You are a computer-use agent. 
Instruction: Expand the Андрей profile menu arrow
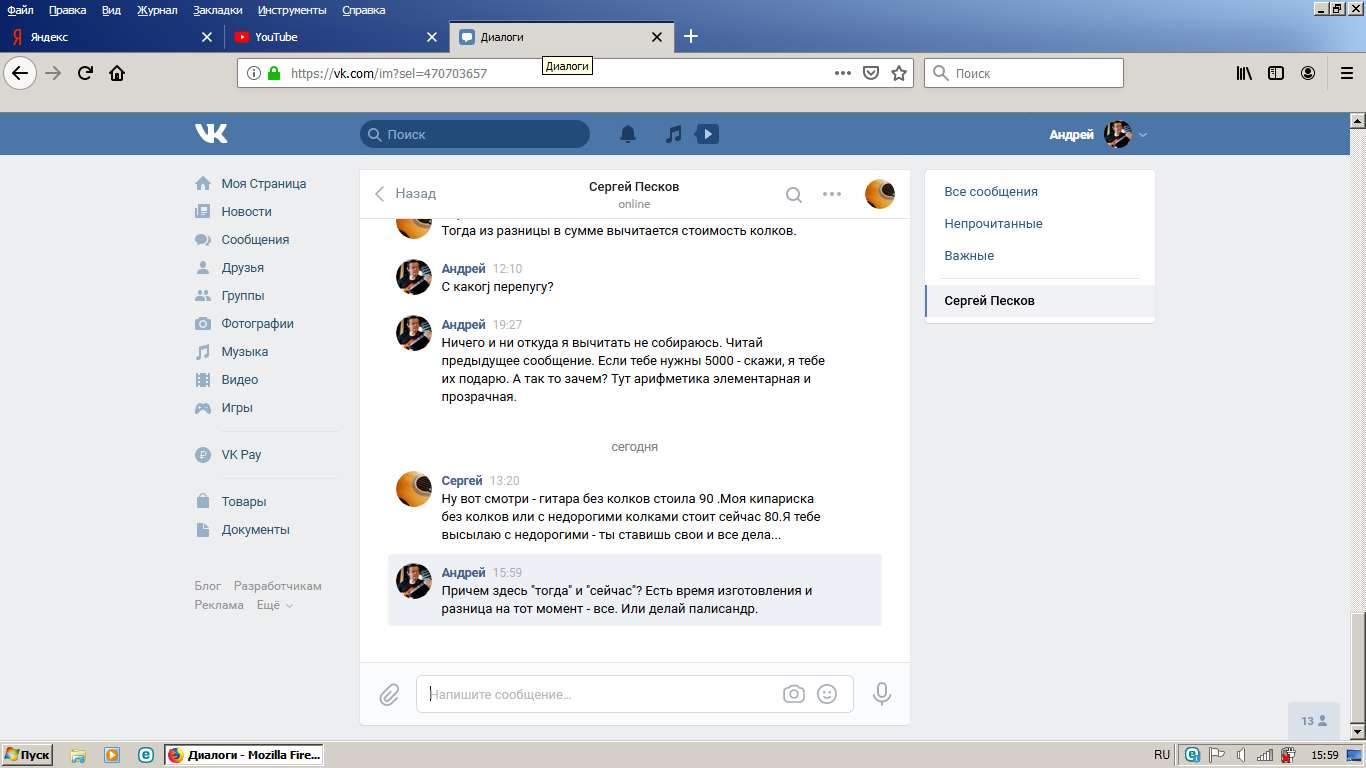1143,135
